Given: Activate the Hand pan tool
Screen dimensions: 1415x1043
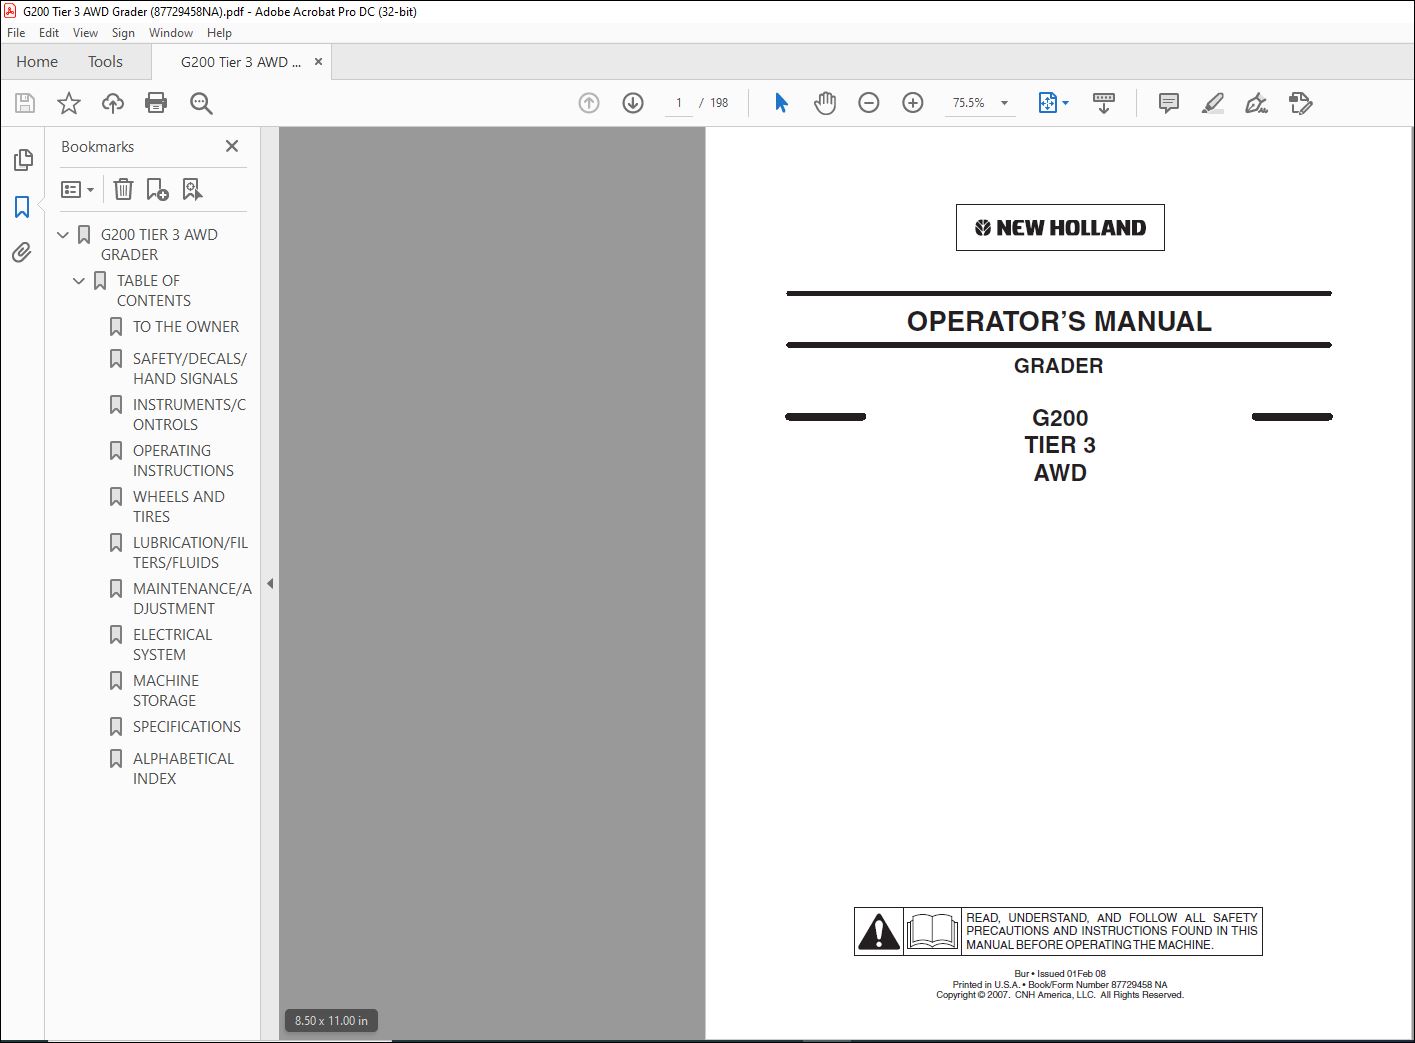Looking at the screenshot, I should coord(825,103).
